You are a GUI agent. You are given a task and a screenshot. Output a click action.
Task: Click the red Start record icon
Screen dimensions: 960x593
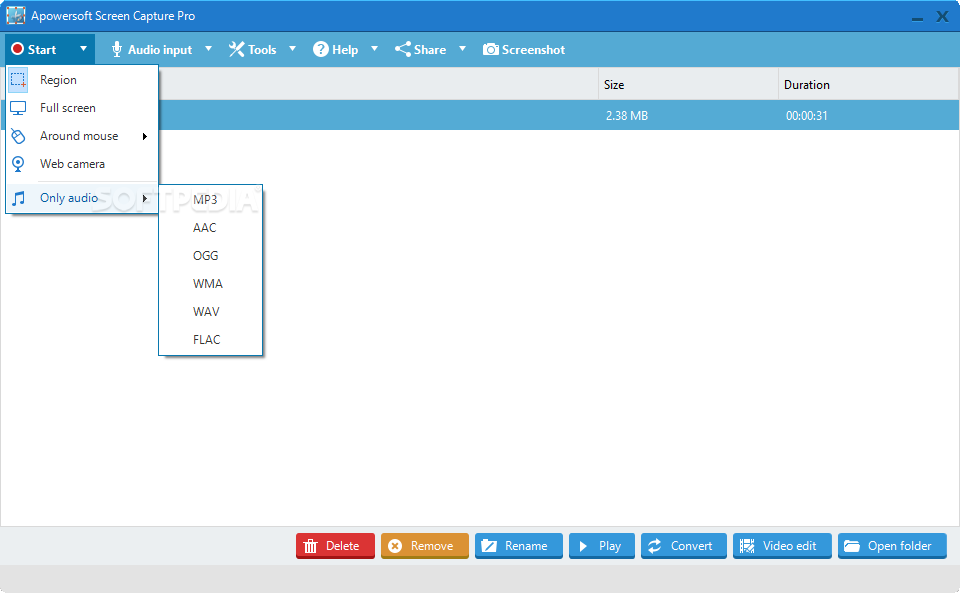pos(18,49)
